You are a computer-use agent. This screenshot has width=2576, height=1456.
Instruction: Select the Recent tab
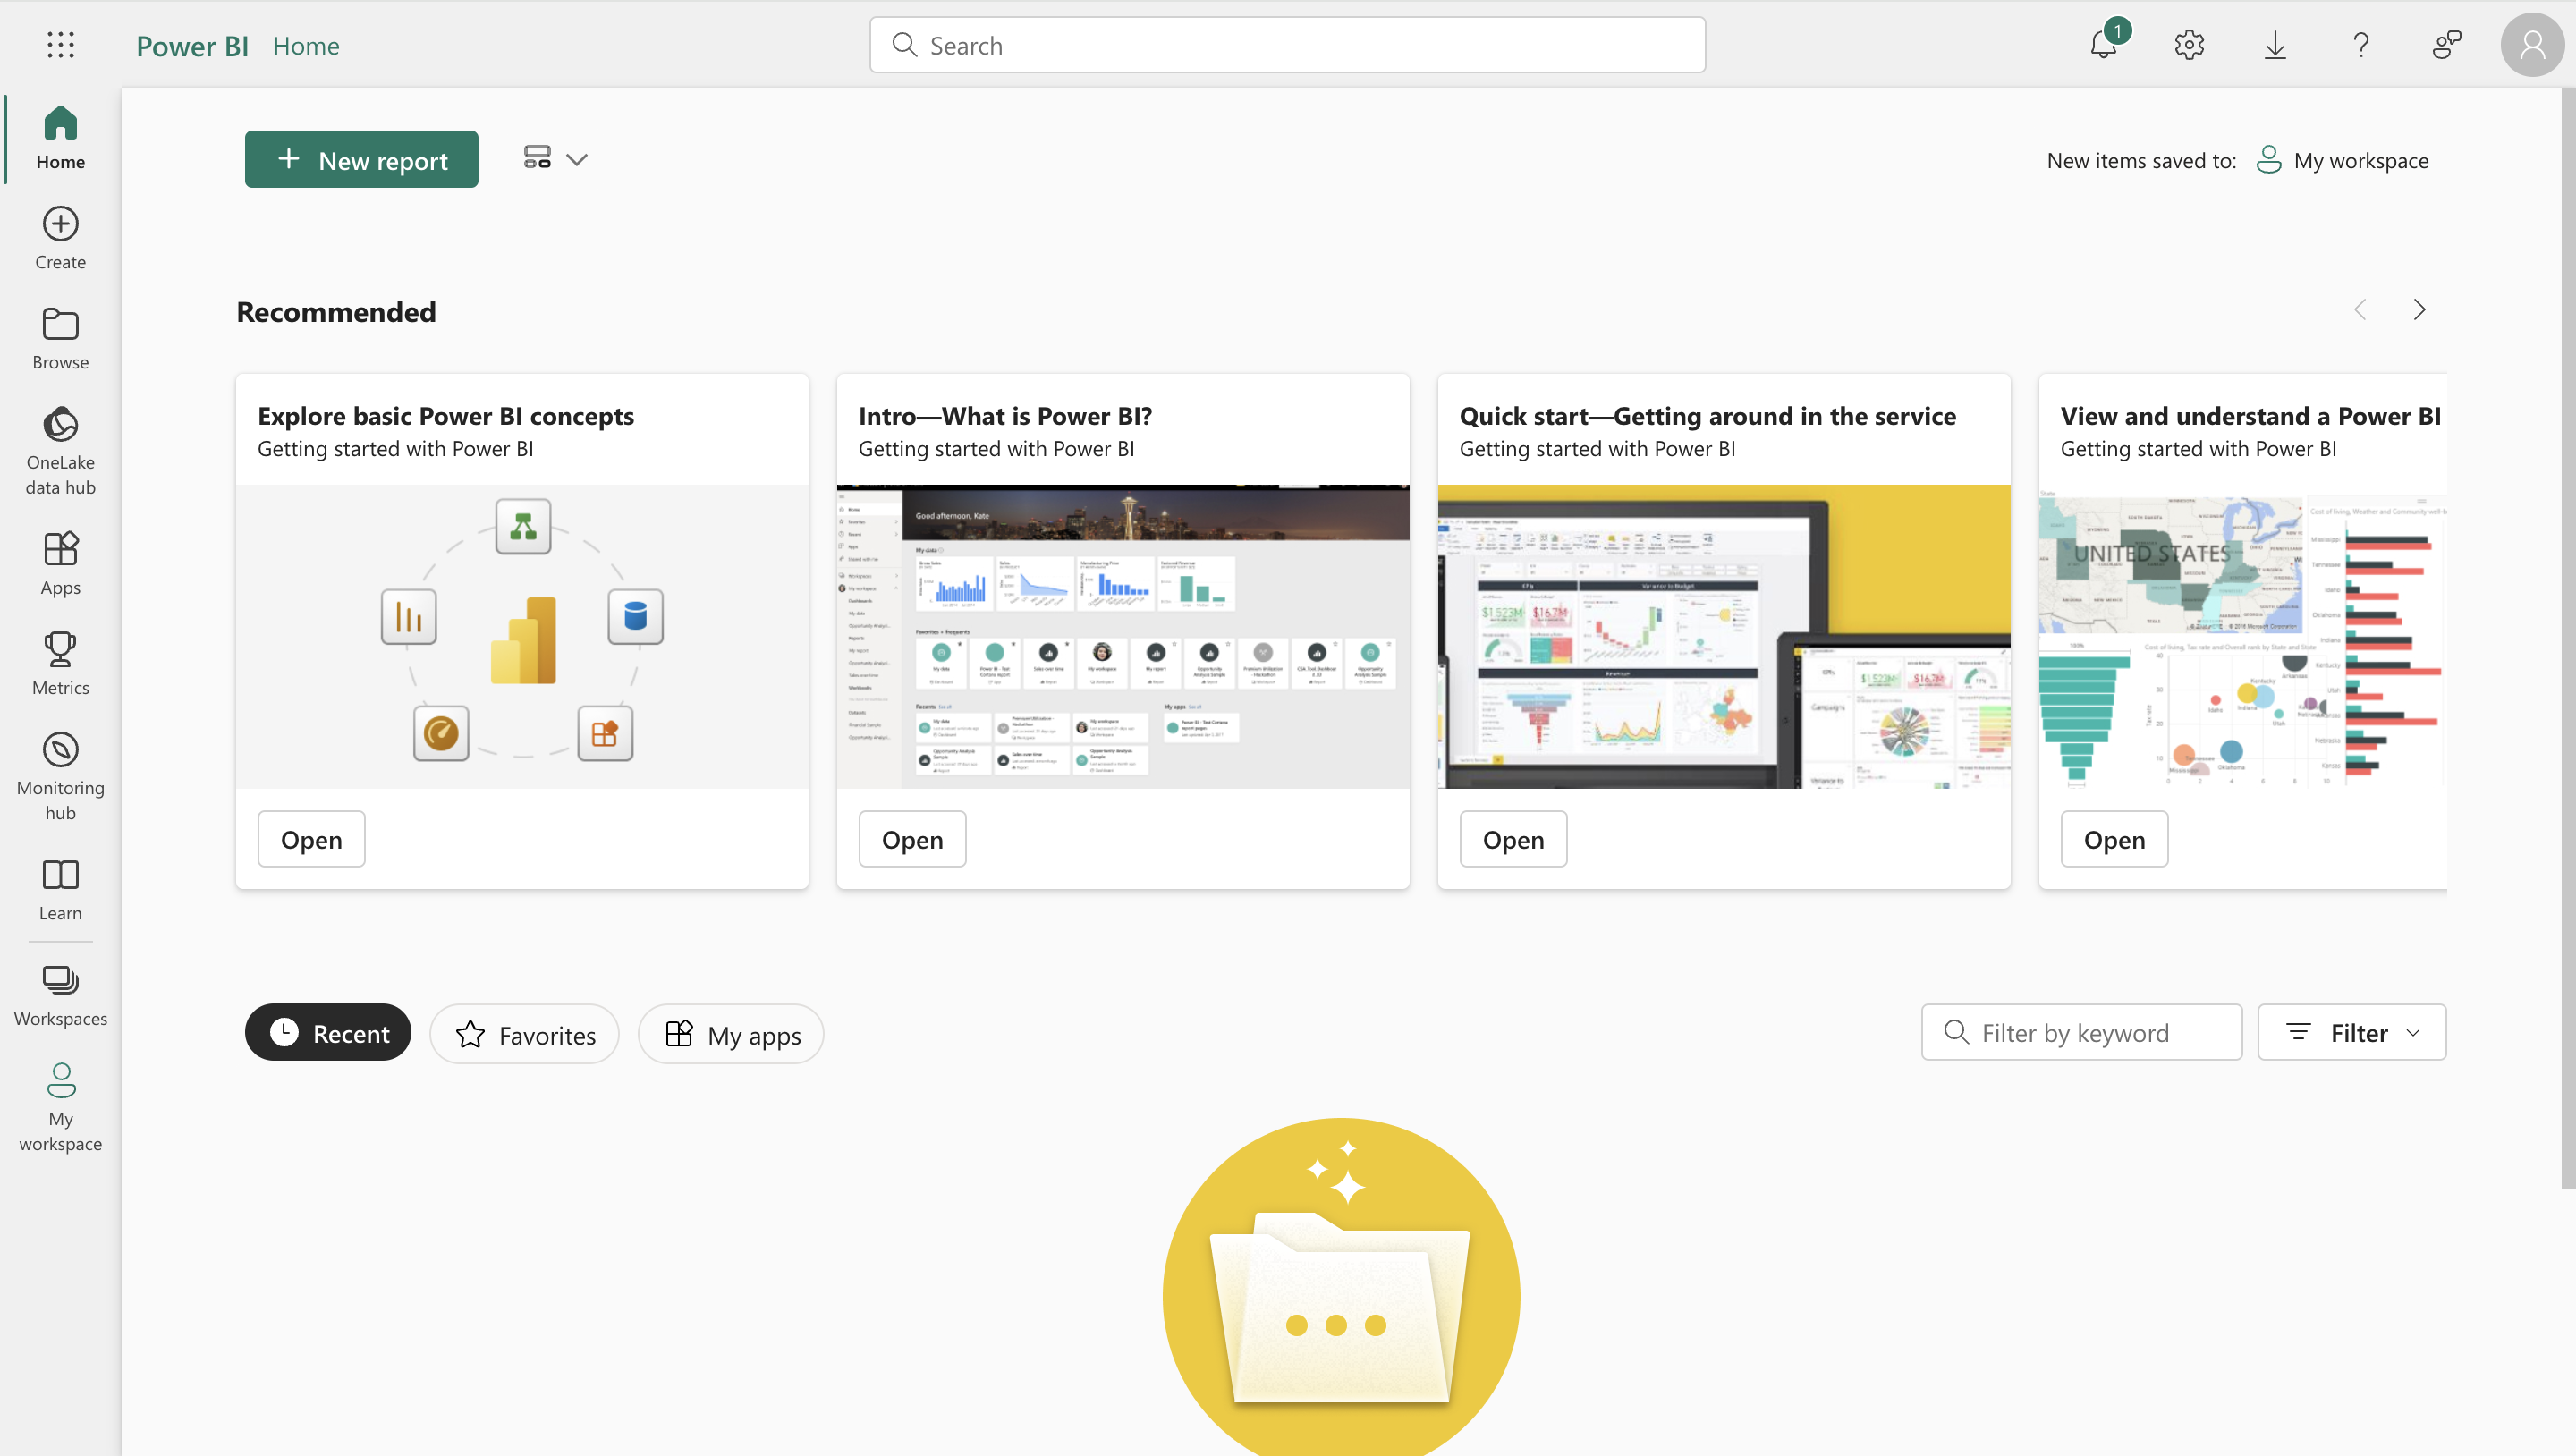point(328,1033)
